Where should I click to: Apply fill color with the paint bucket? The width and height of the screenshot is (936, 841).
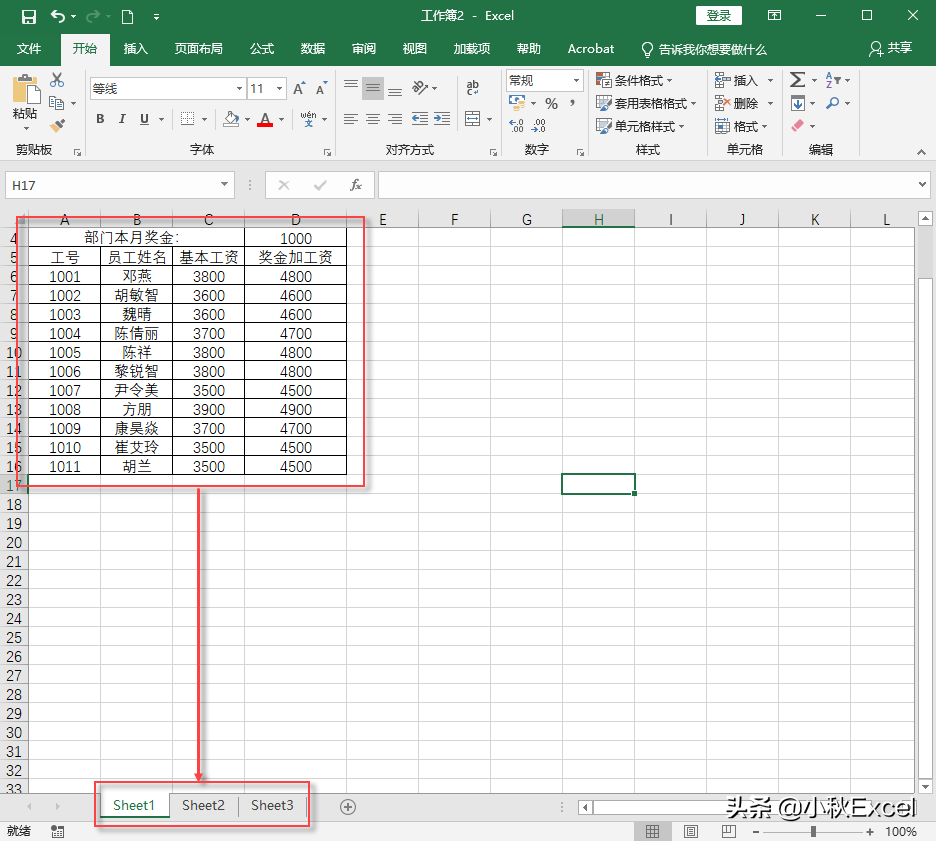pyautogui.click(x=231, y=119)
